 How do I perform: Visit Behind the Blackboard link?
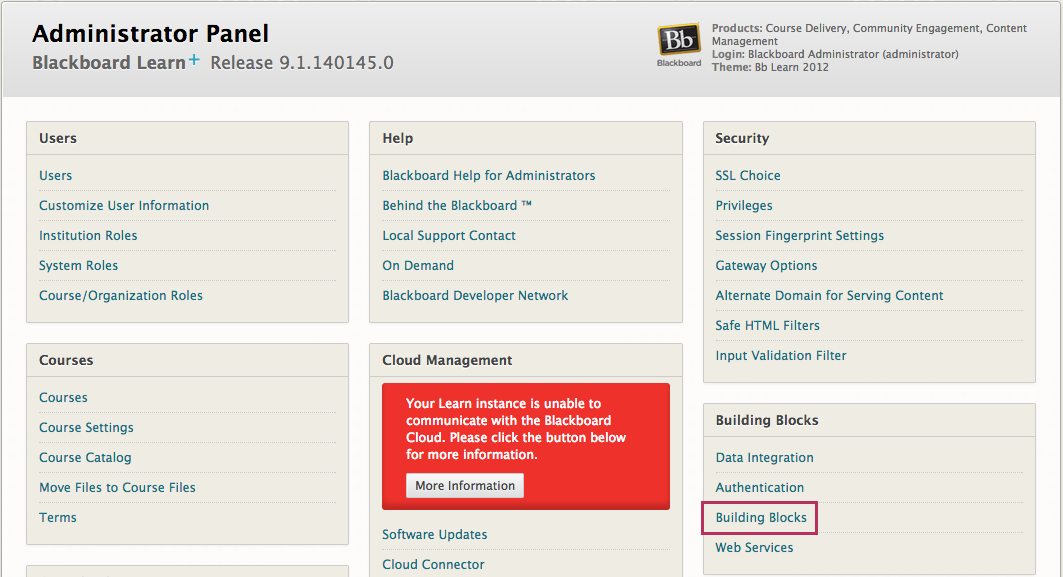[x=457, y=205]
